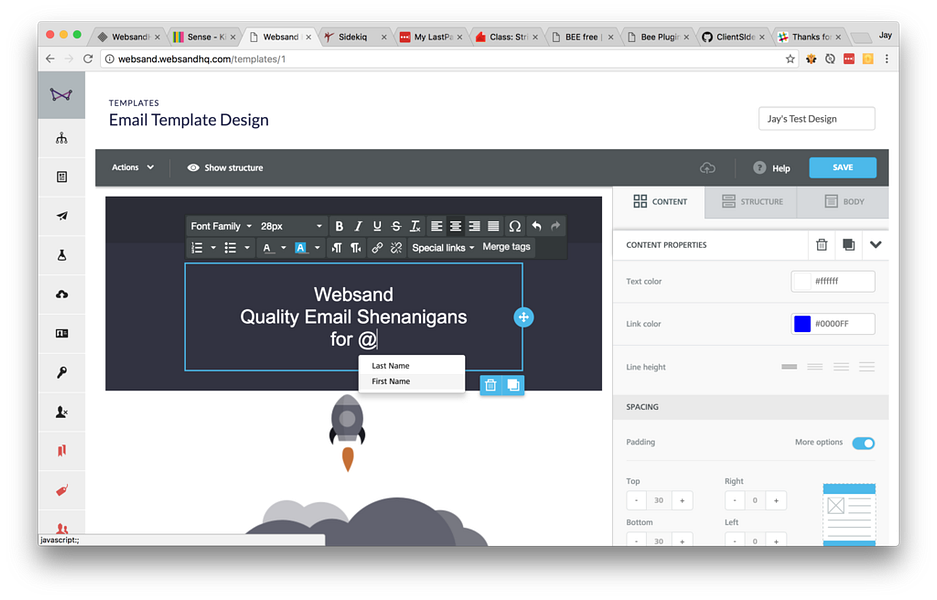Viewport: 937px width, 600px height.
Task: Open the Actions dropdown
Action: click(133, 167)
